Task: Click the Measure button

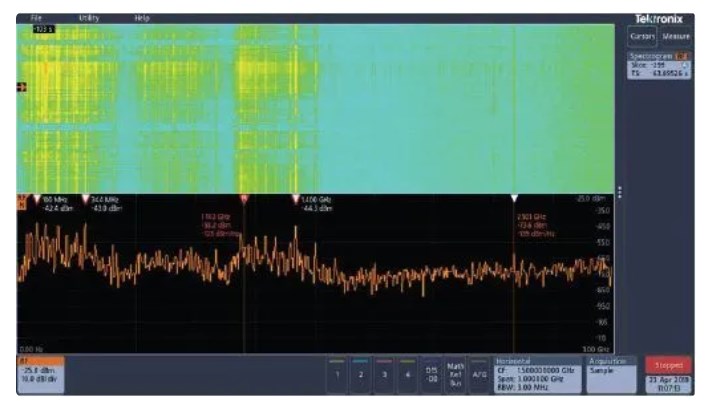Action: 675,37
